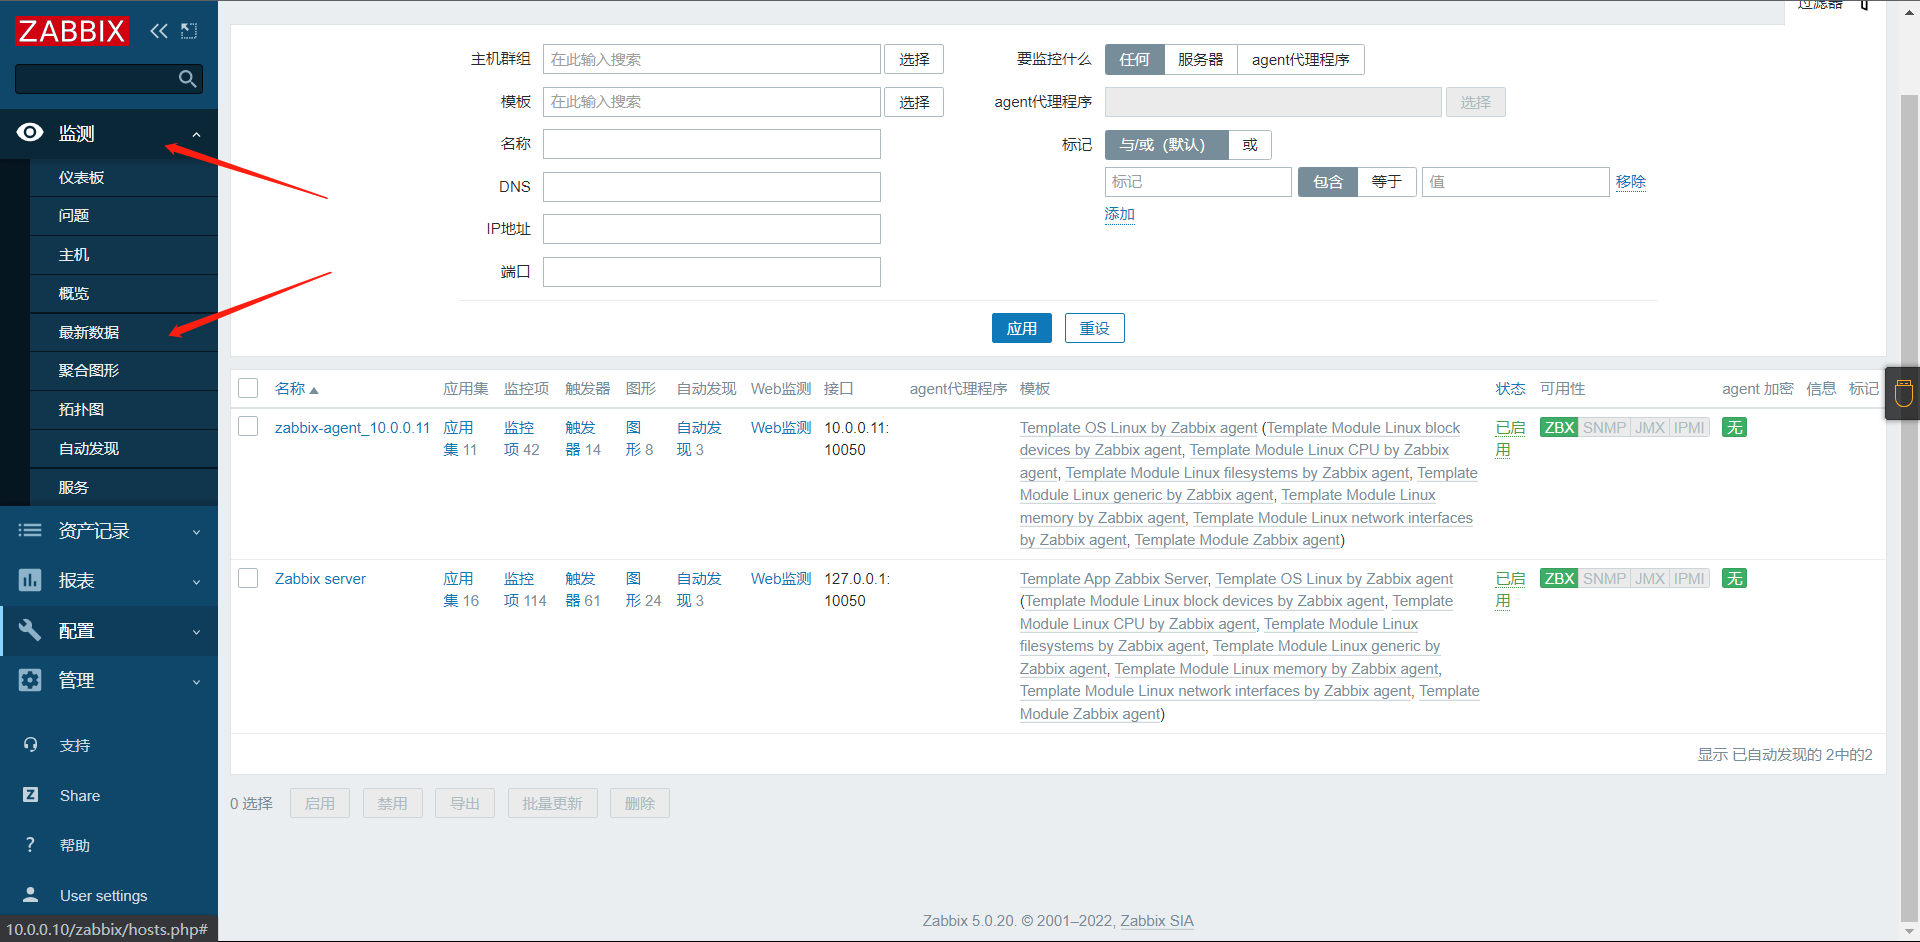Choose the 或 tag mode
The height and width of the screenshot is (942, 1920).
1250,144
